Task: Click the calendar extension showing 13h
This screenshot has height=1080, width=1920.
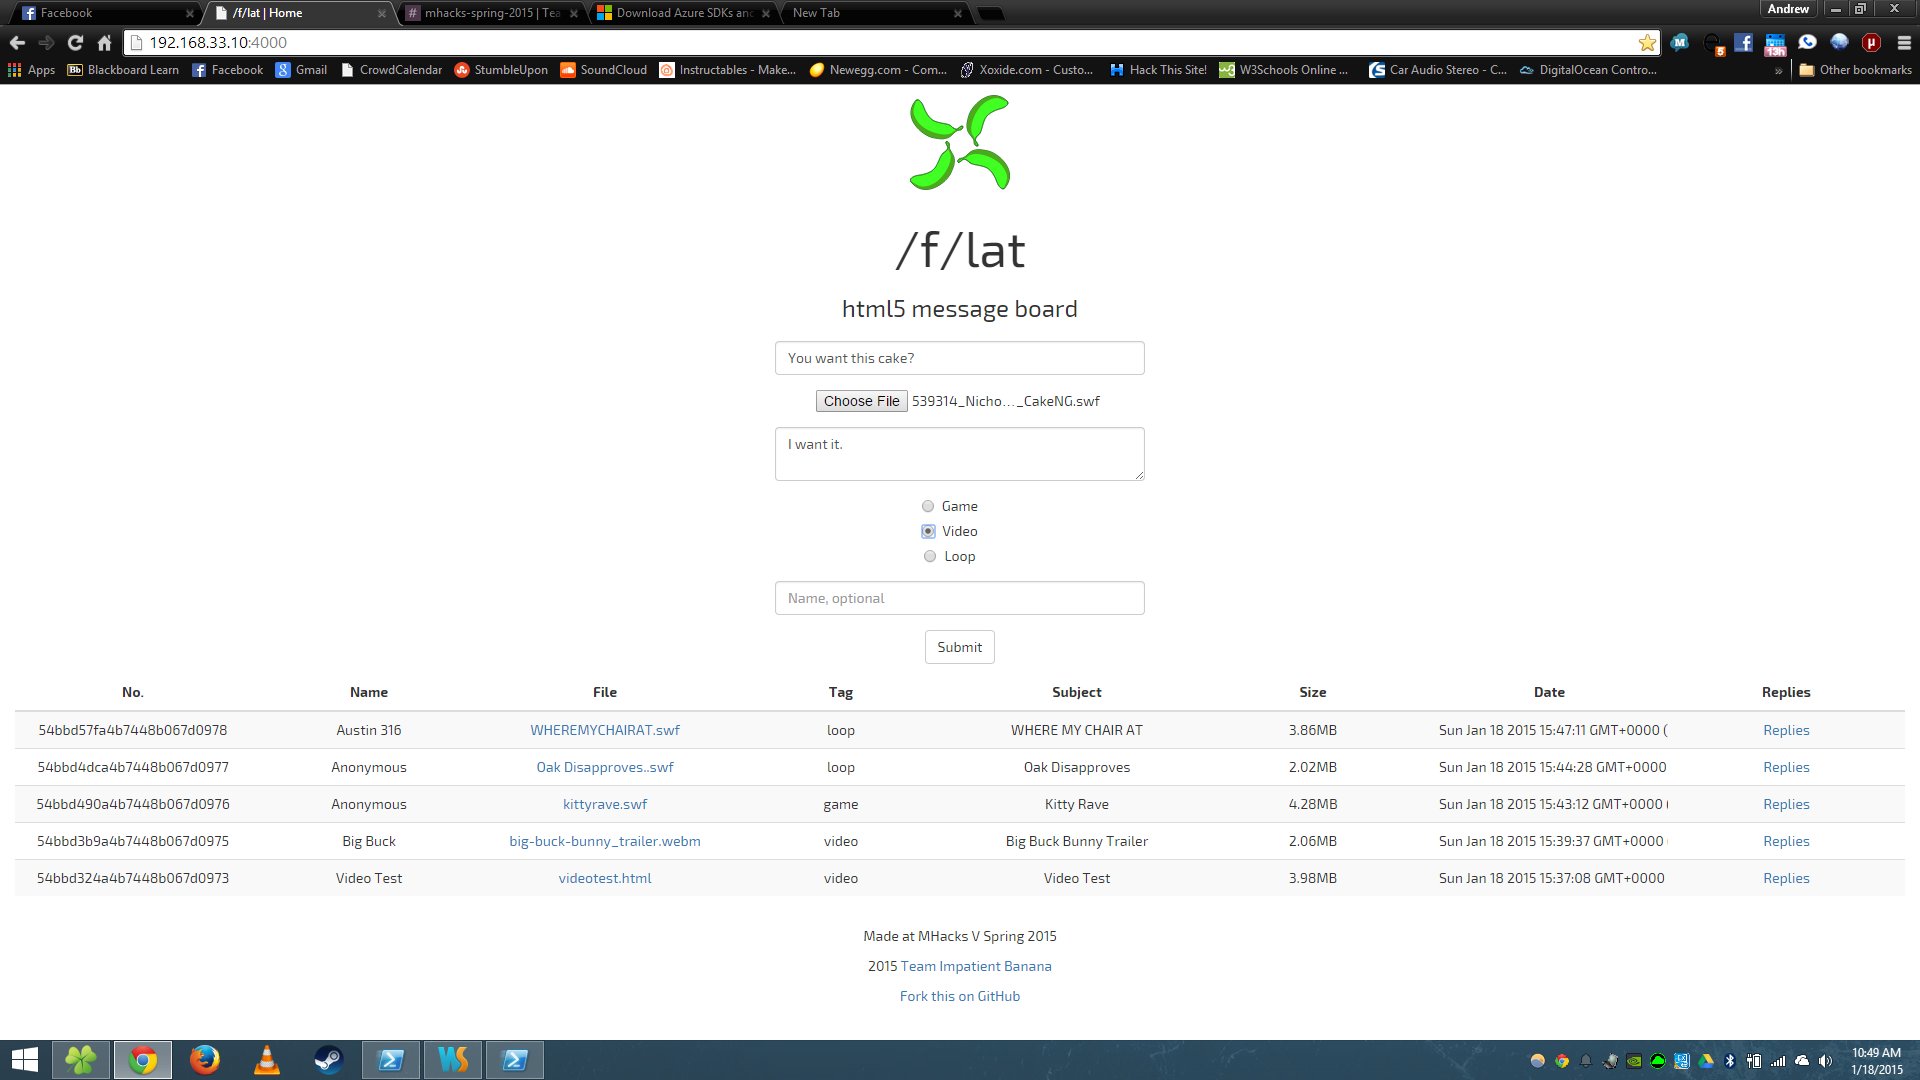Action: click(x=1775, y=43)
